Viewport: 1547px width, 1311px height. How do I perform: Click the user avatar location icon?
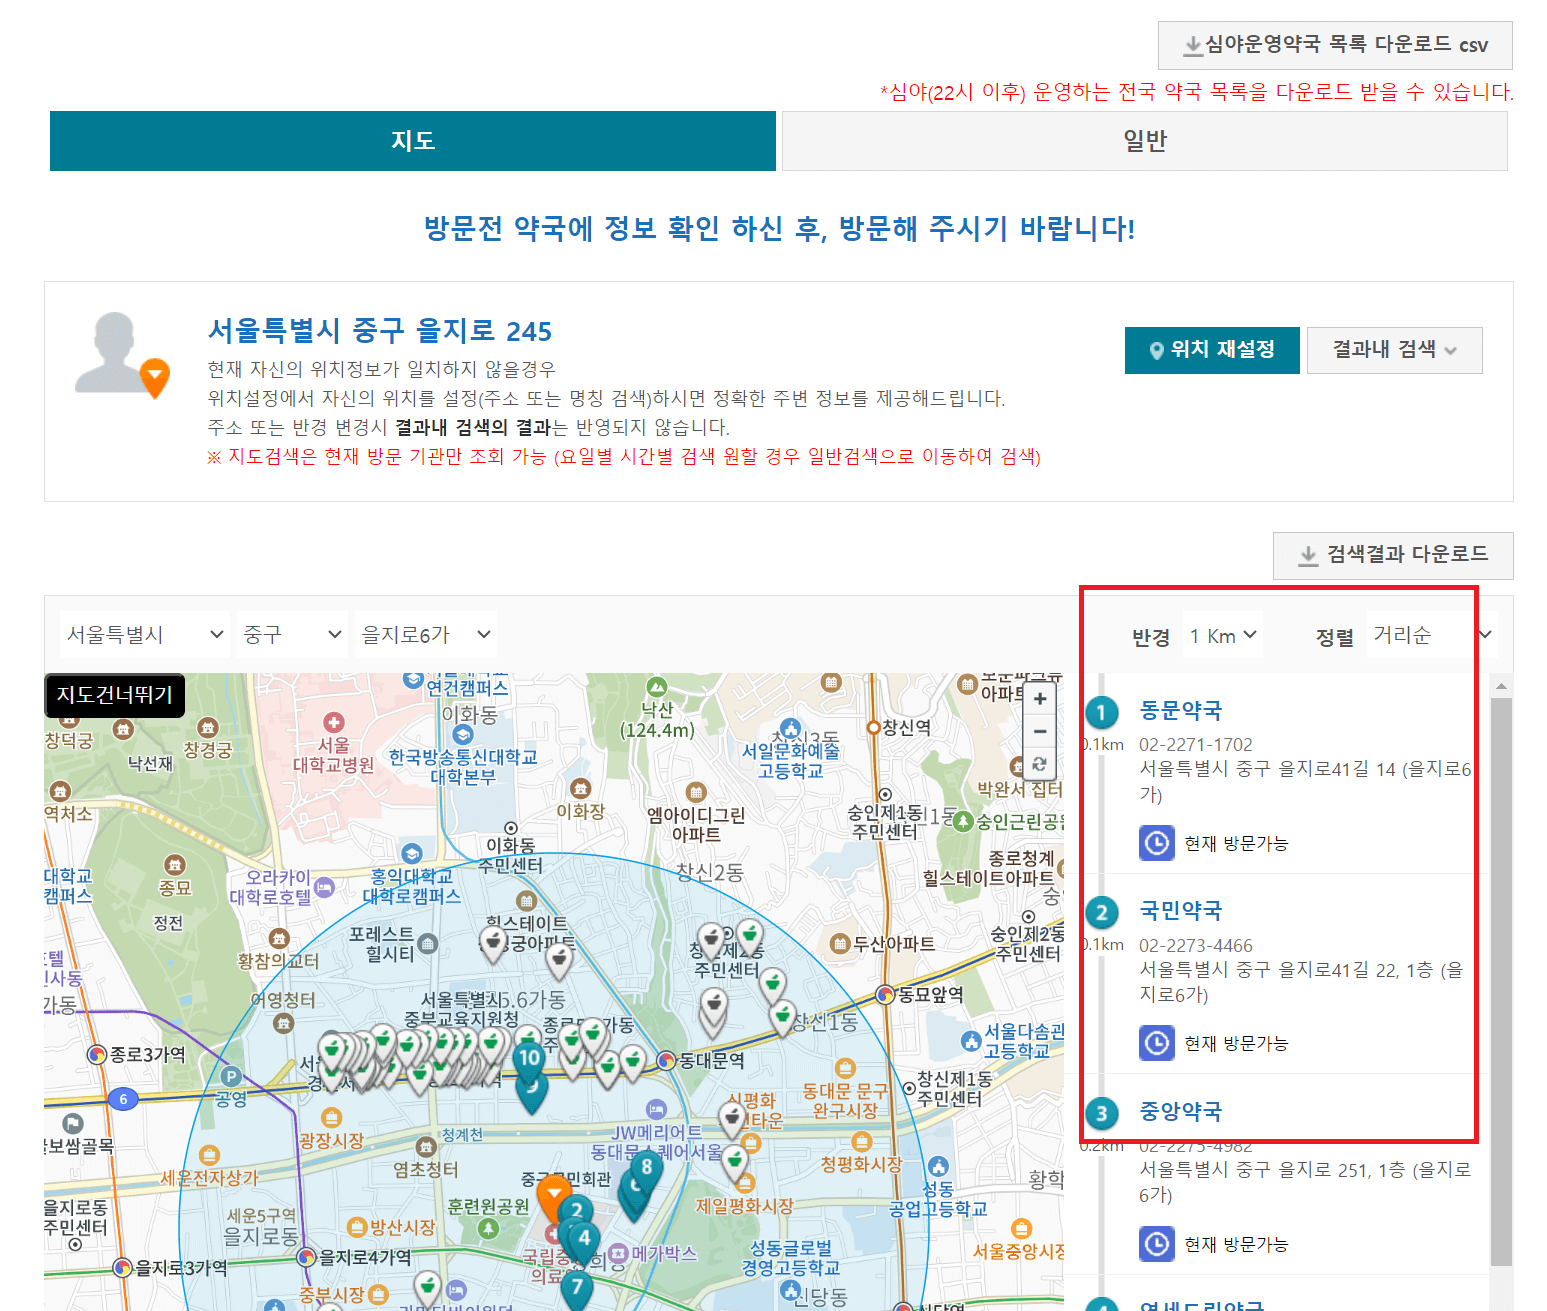point(122,354)
